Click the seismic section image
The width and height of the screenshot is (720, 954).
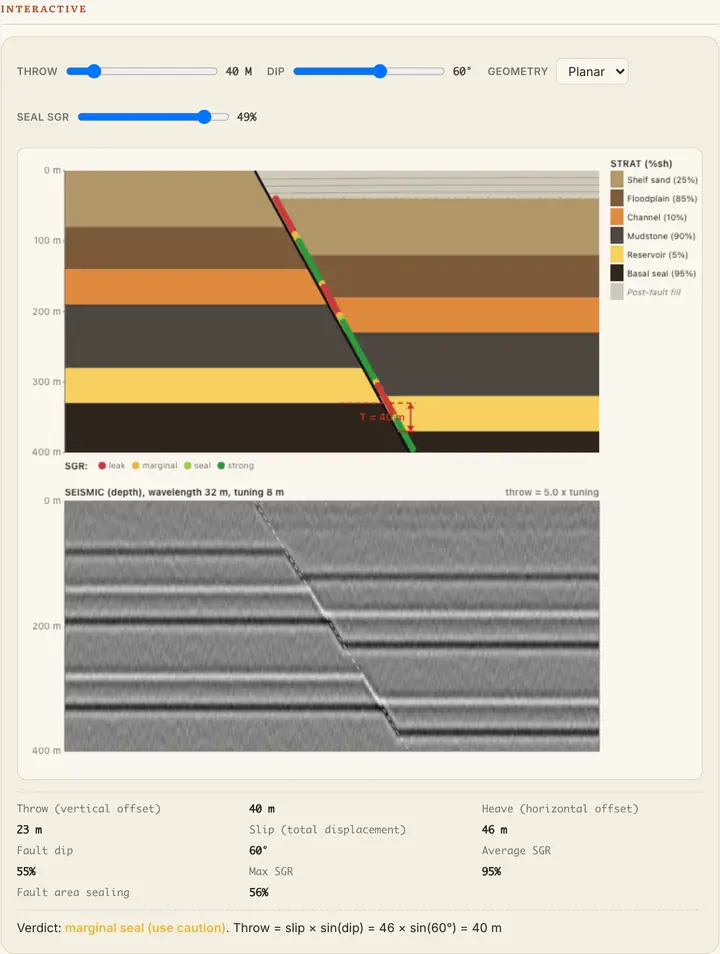tap(332, 625)
